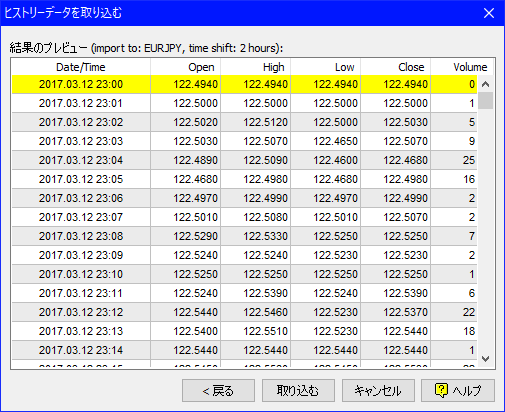Select row dated 2017.03.12 23:02

244,122
